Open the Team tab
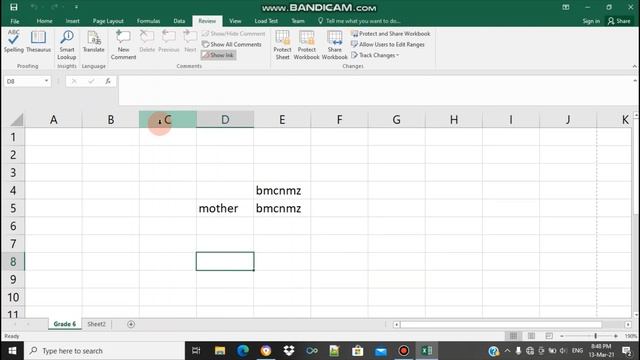Image resolution: width=640 pixels, height=360 pixels. 298,21
